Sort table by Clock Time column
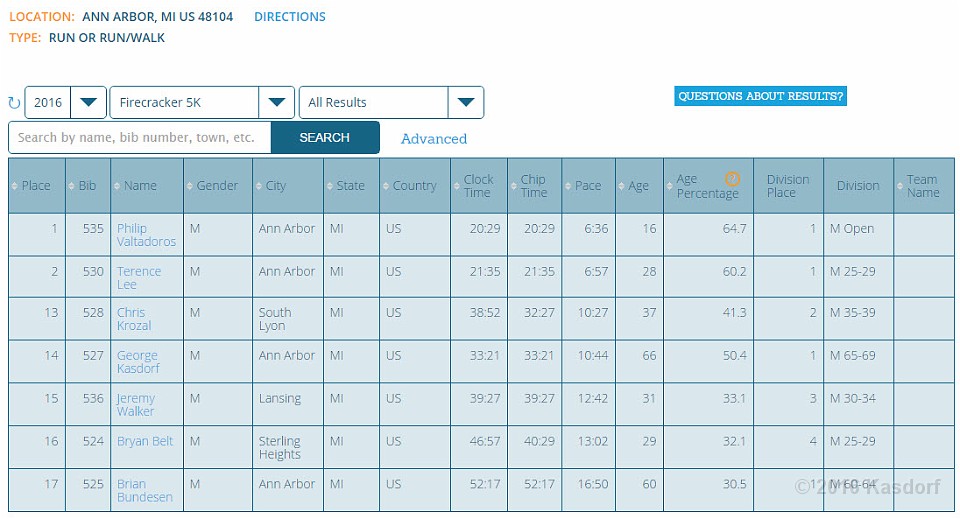 click(478, 186)
